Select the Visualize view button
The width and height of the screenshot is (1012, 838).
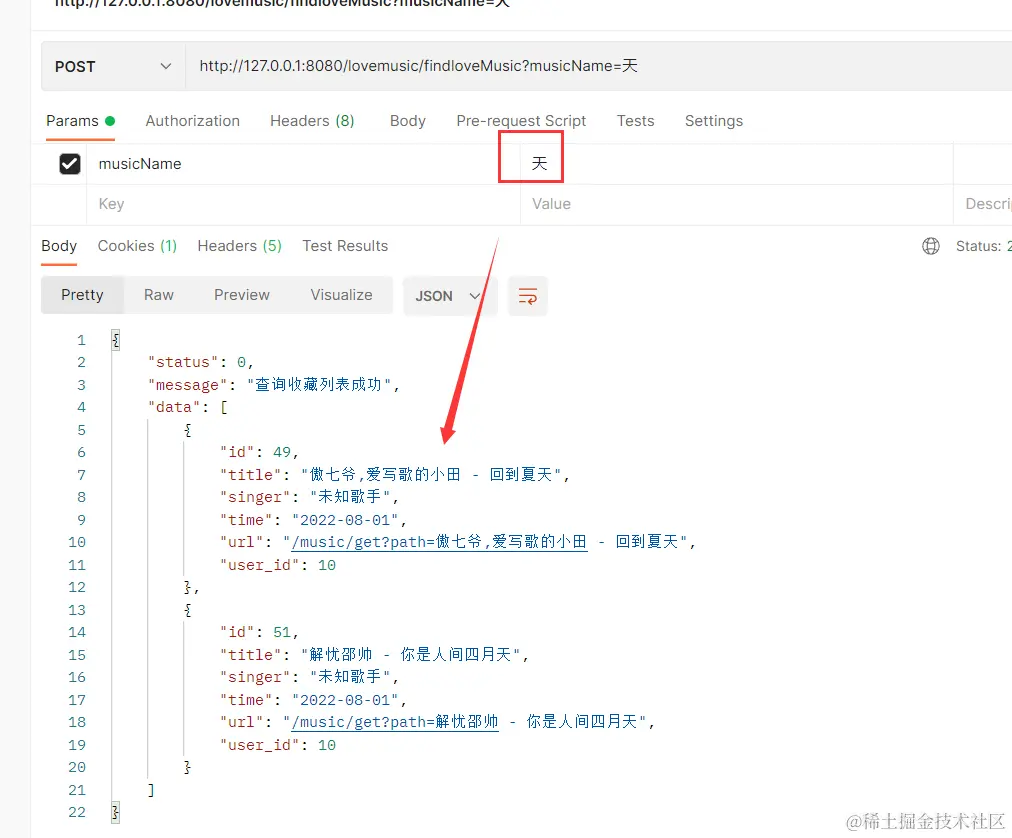point(341,295)
